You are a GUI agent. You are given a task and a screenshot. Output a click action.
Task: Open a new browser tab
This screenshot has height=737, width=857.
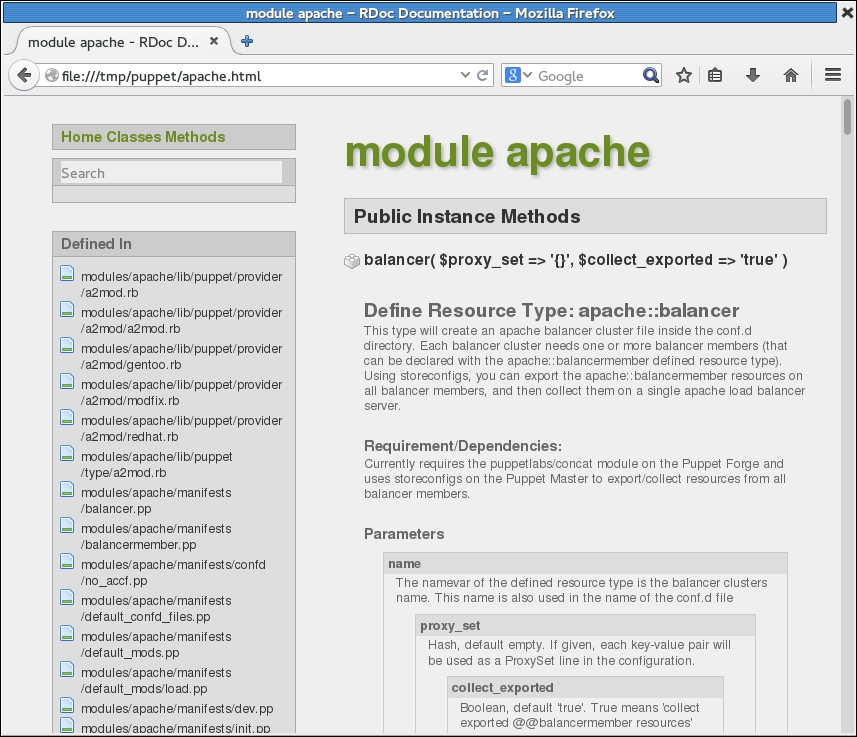coord(247,41)
